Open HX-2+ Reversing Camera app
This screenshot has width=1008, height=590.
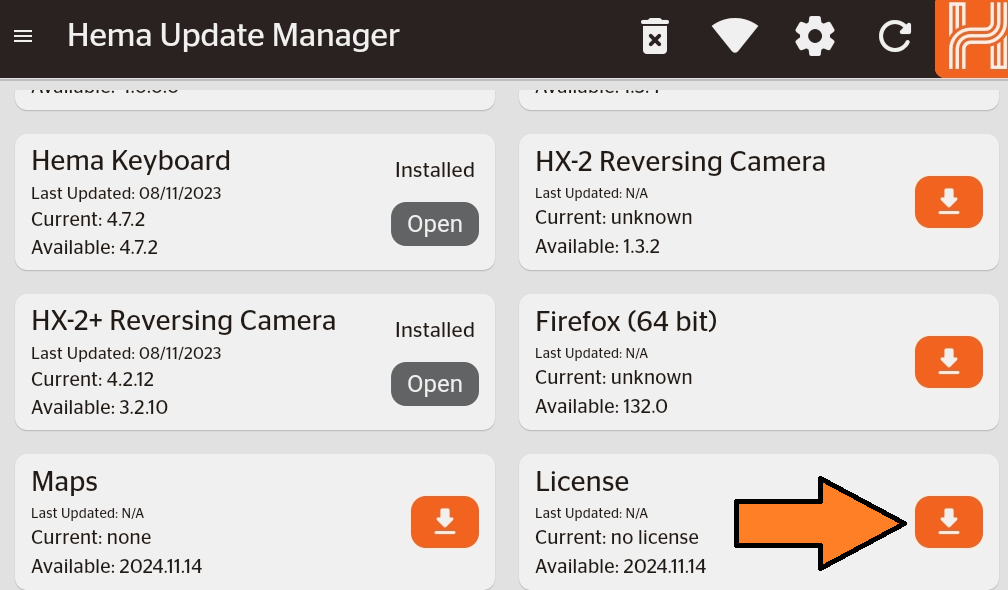pyautogui.click(x=435, y=384)
